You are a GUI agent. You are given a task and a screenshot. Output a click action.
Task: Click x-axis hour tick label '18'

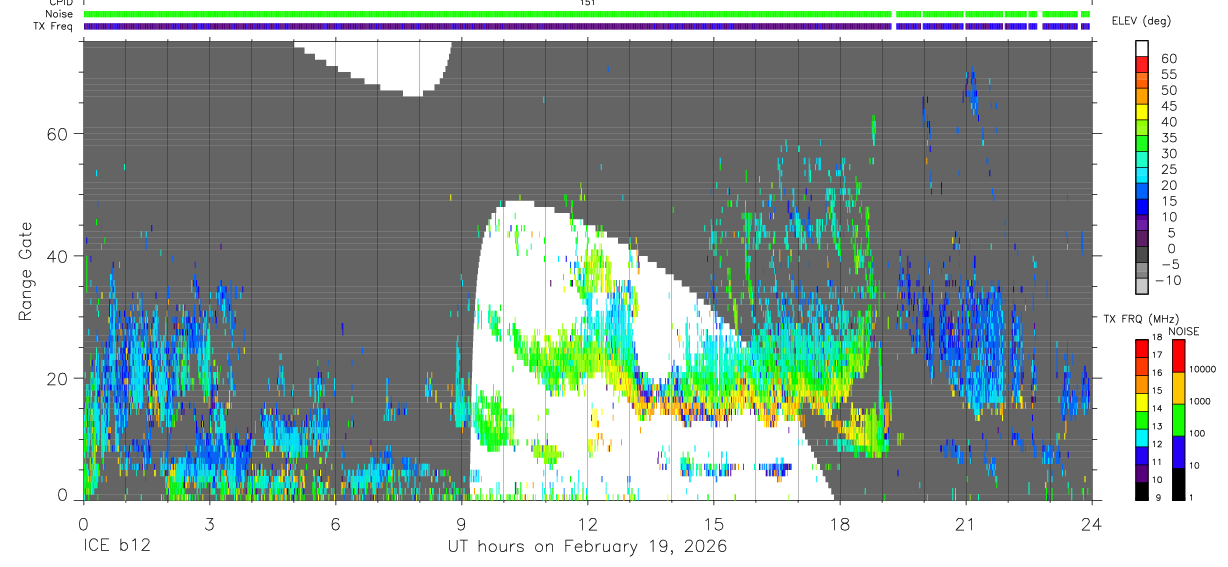tap(839, 523)
